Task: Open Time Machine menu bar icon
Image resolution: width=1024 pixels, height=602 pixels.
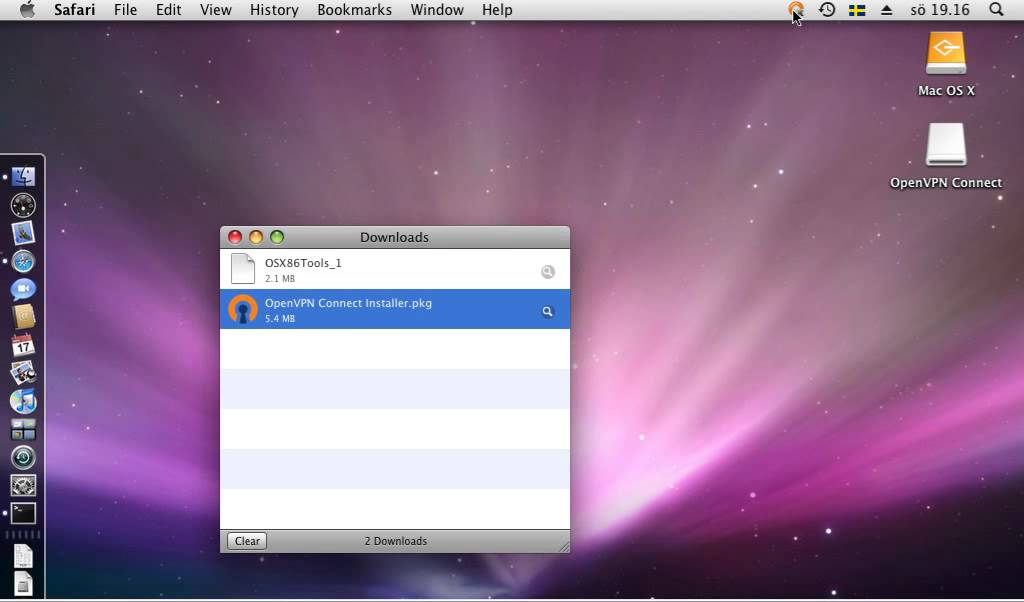Action: click(x=827, y=10)
